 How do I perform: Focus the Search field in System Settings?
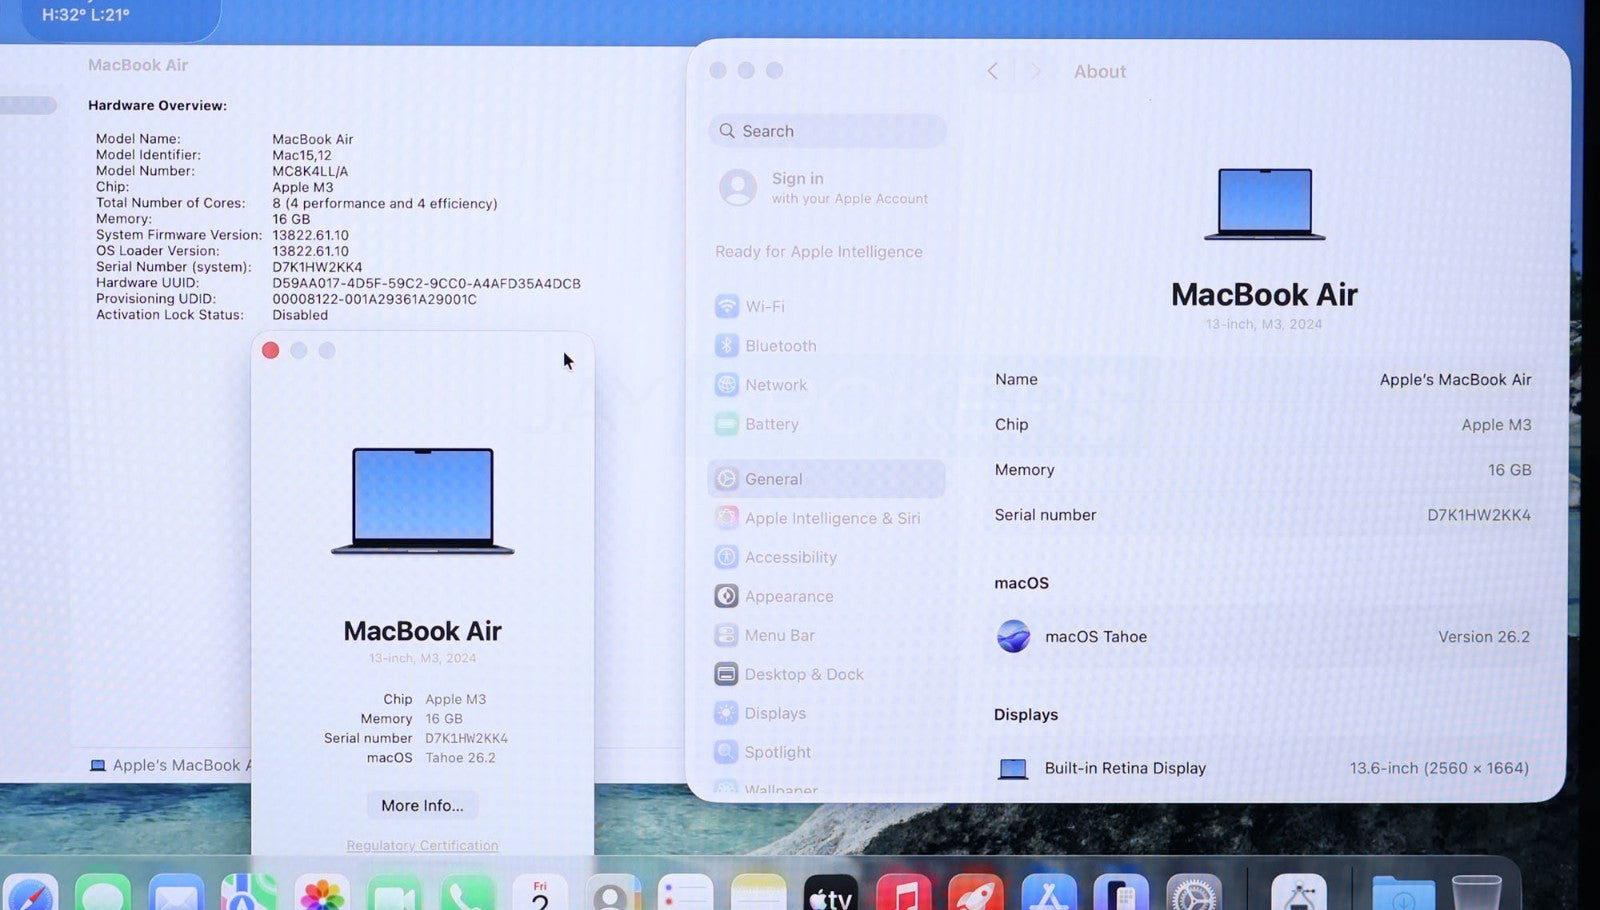click(x=828, y=131)
